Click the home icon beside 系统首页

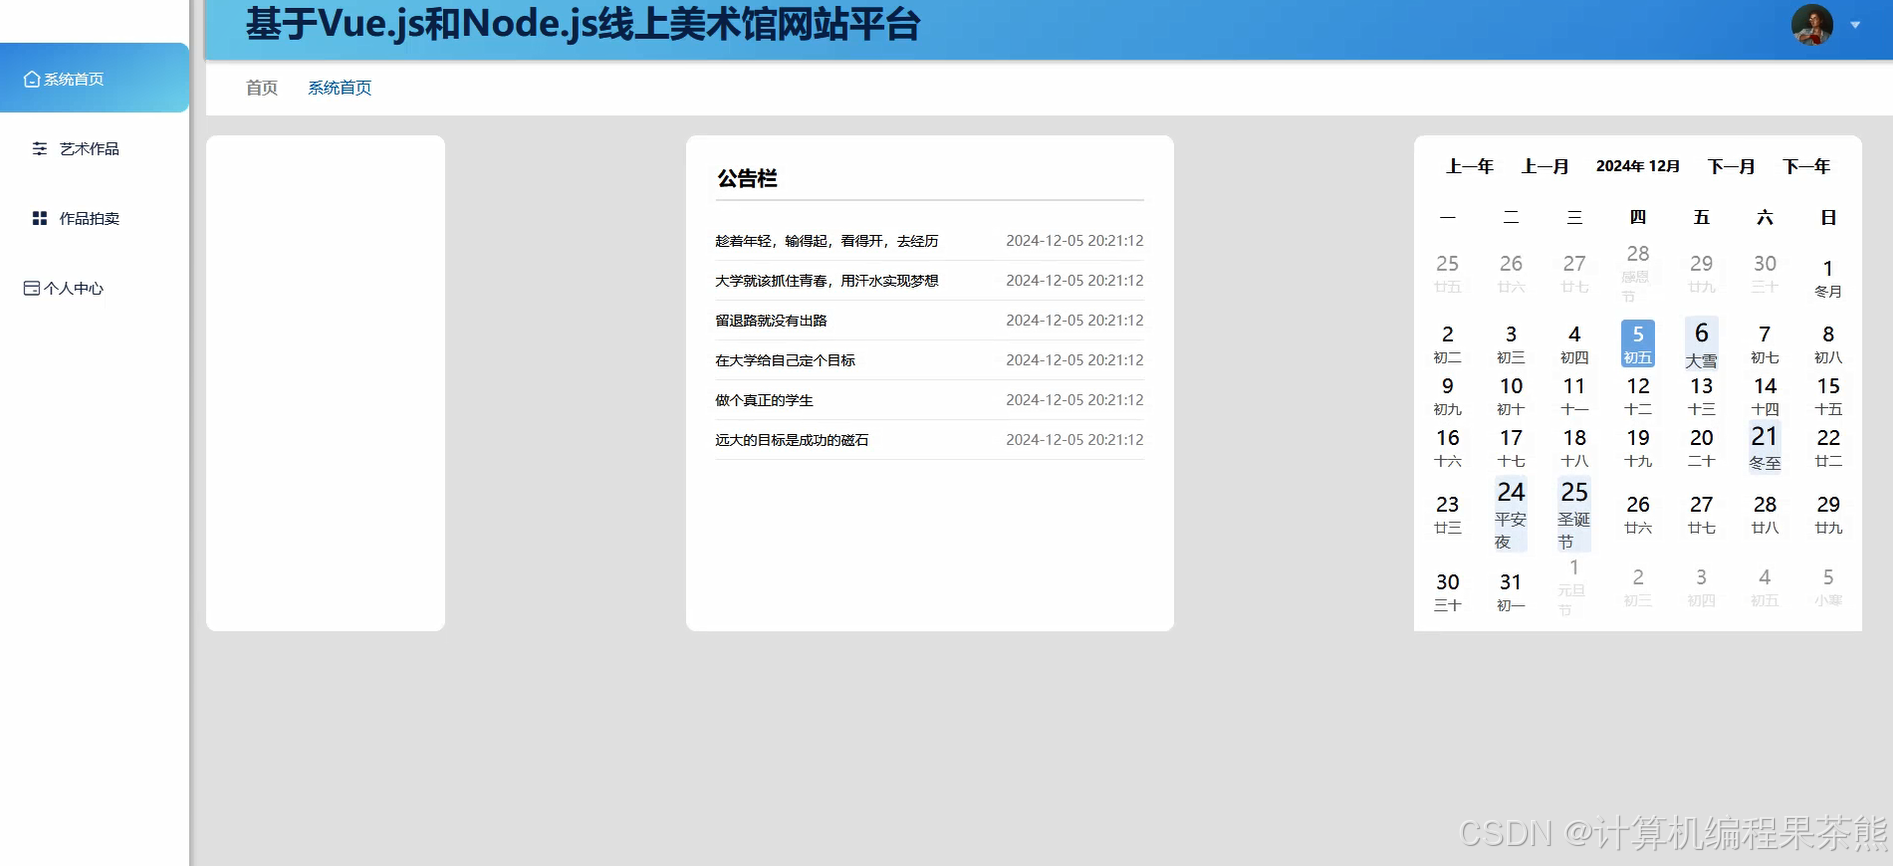32,79
